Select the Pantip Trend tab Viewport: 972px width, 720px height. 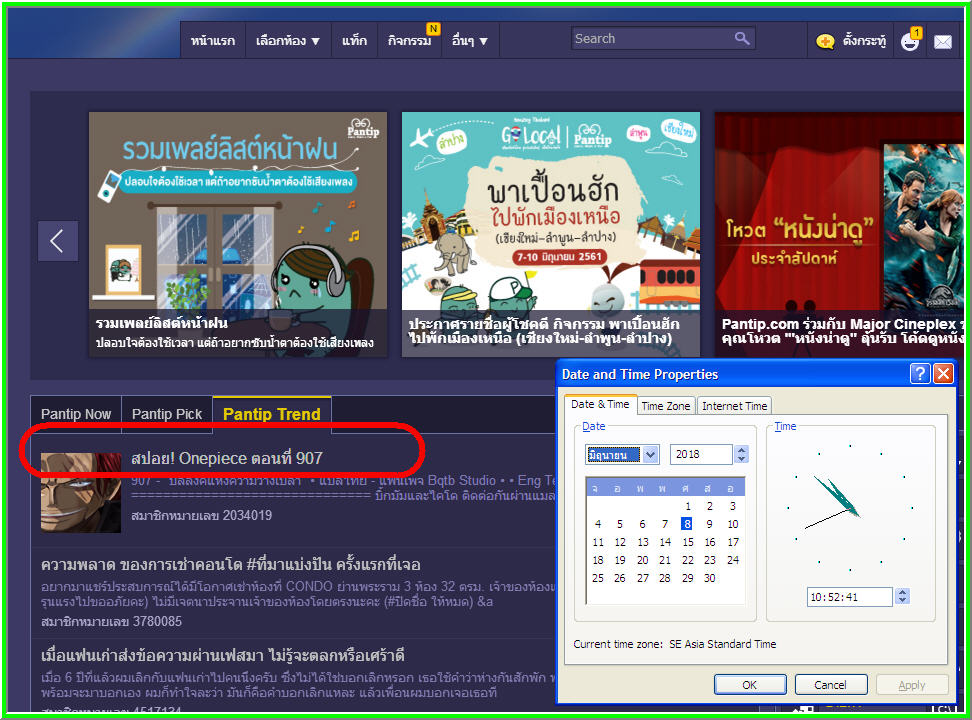click(272, 414)
